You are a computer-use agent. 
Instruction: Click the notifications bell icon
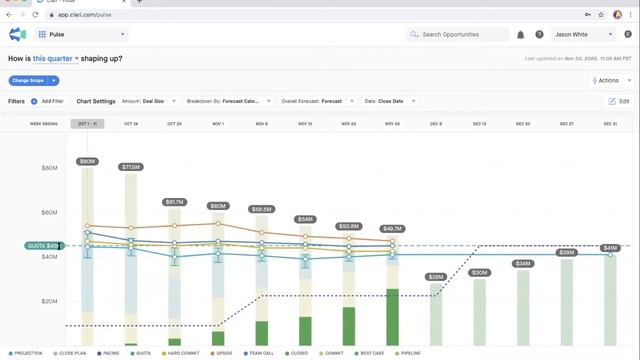tap(520, 35)
